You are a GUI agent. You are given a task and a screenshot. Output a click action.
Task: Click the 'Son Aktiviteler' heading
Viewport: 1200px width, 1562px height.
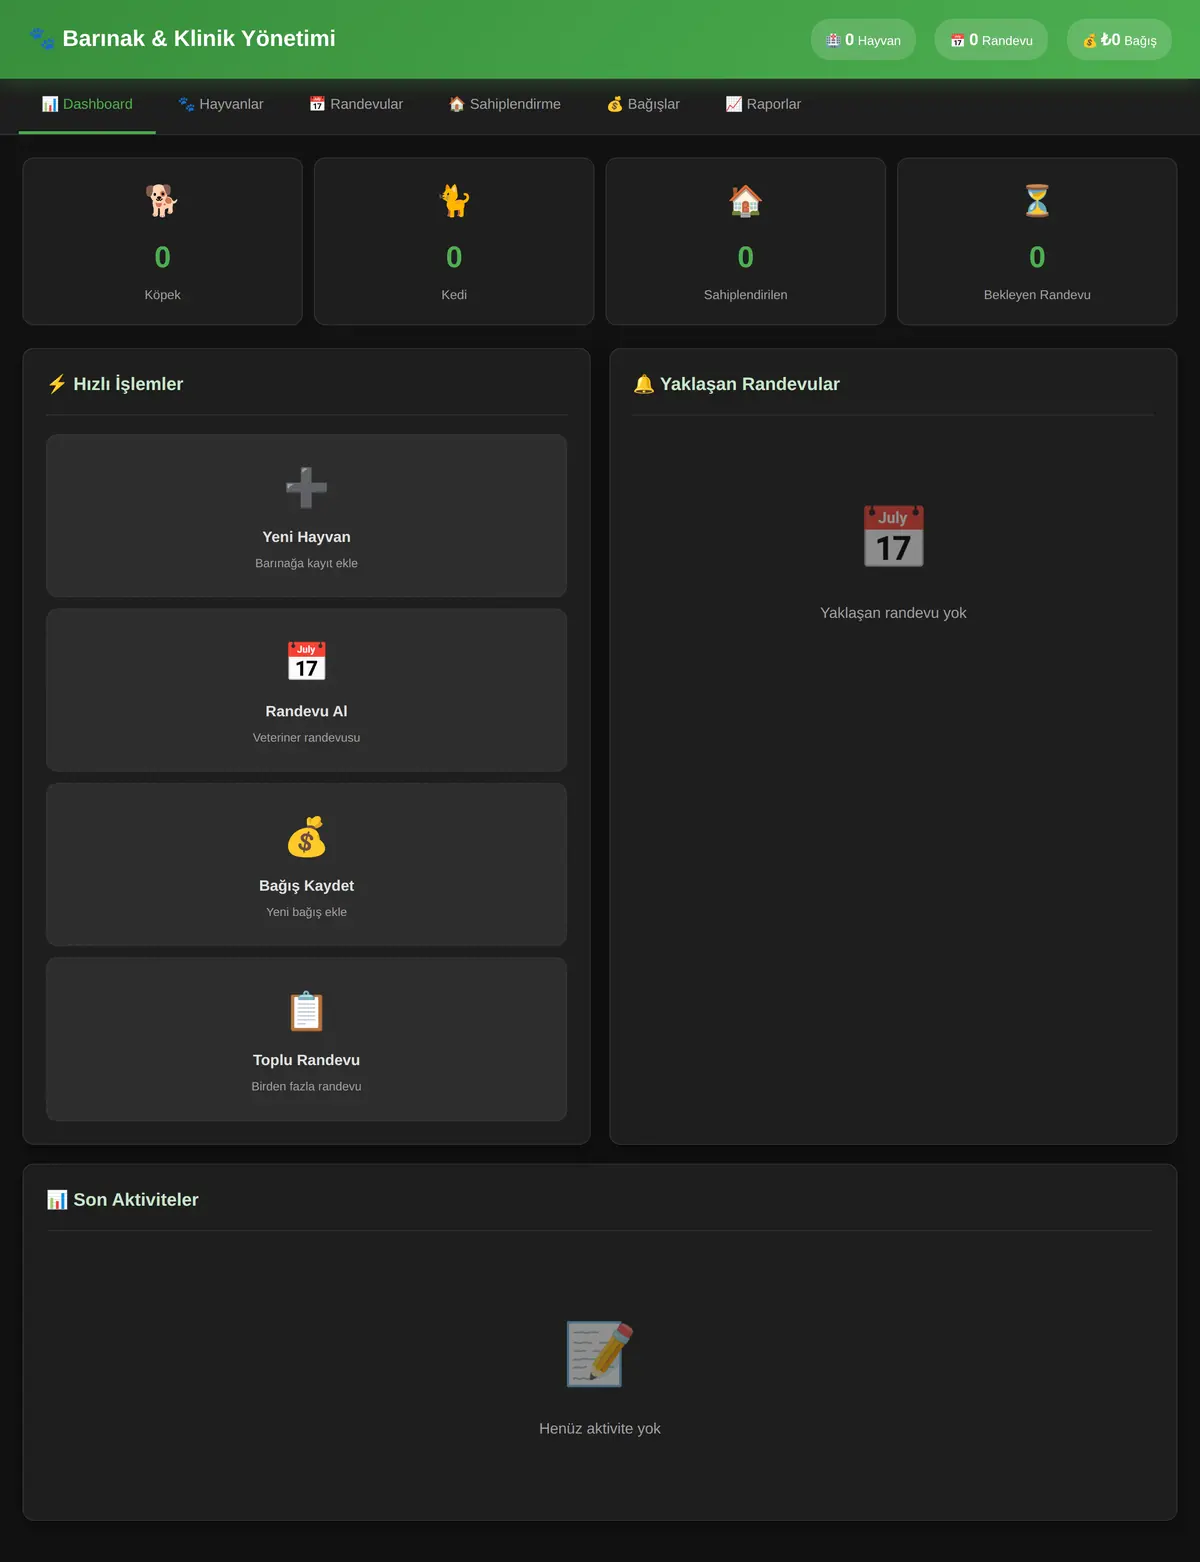click(136, 1200)
